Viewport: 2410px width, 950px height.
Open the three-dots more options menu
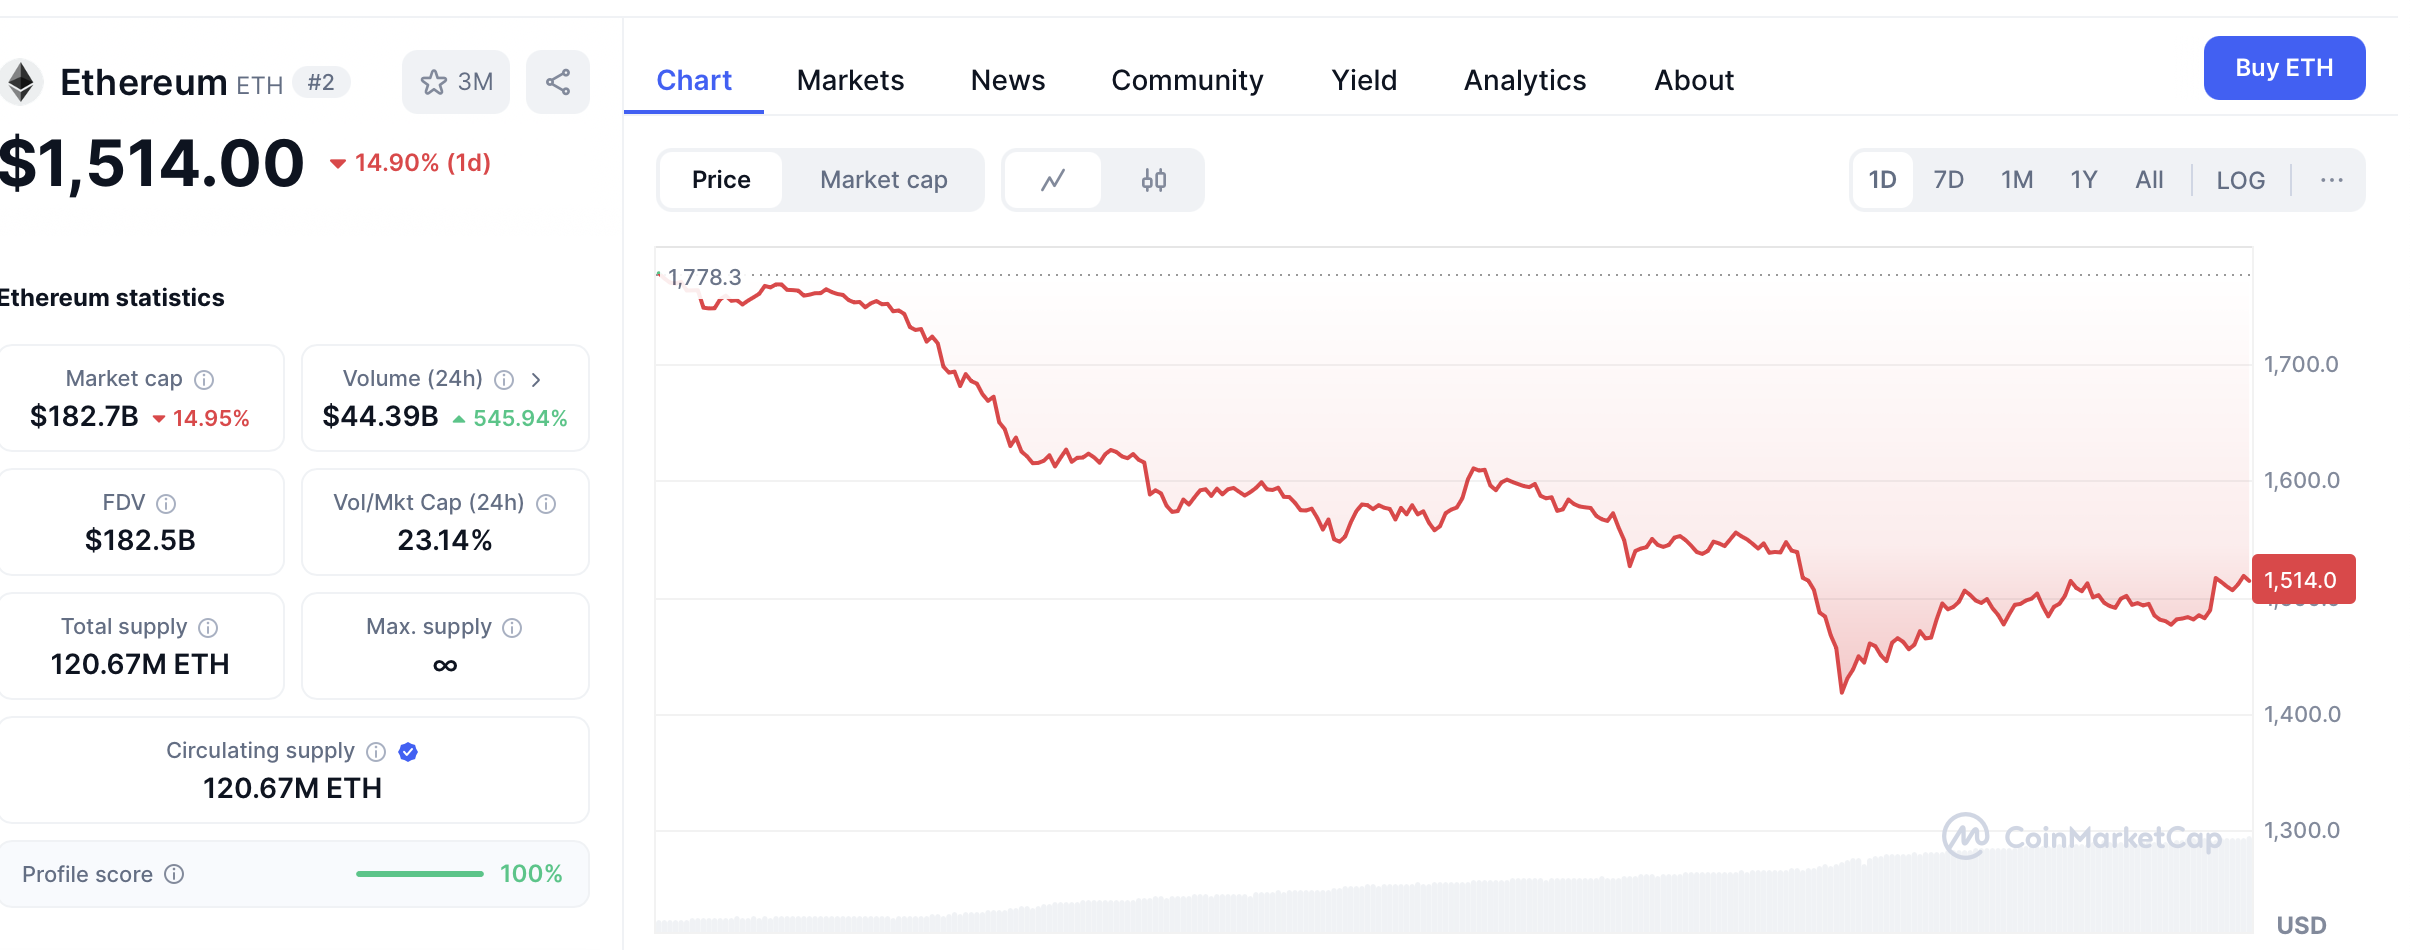(x=2331, y=180)
